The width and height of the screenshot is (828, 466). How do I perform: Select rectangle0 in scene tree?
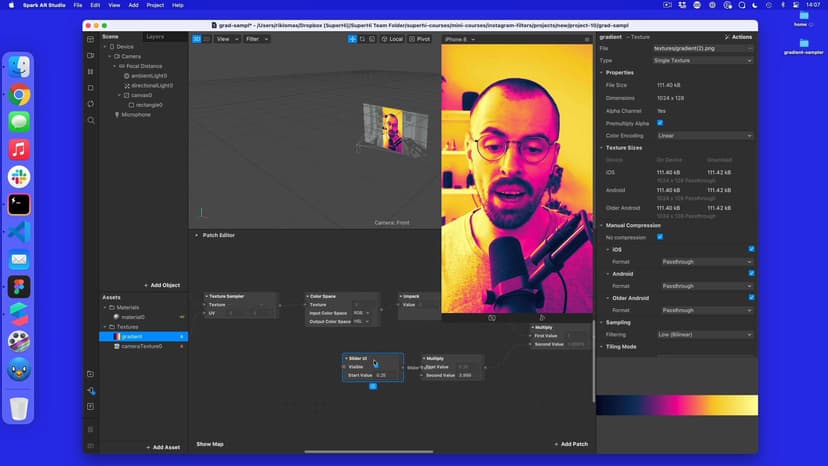point(149,105)
